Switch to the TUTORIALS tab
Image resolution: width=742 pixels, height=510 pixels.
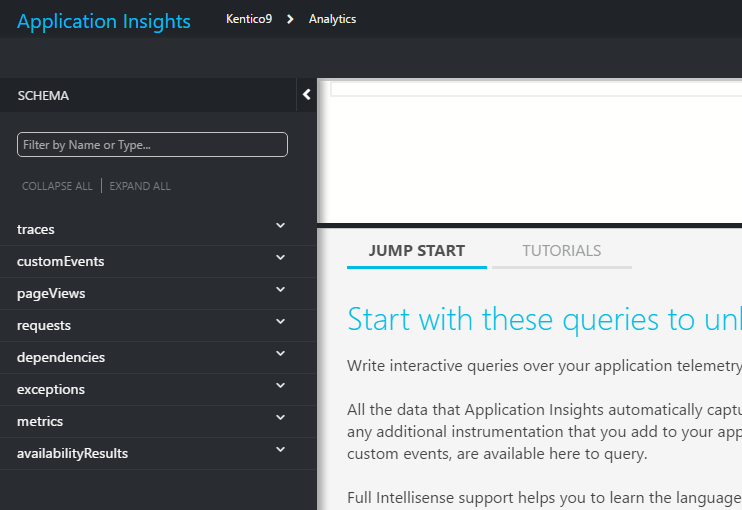(x=562, y=251)
